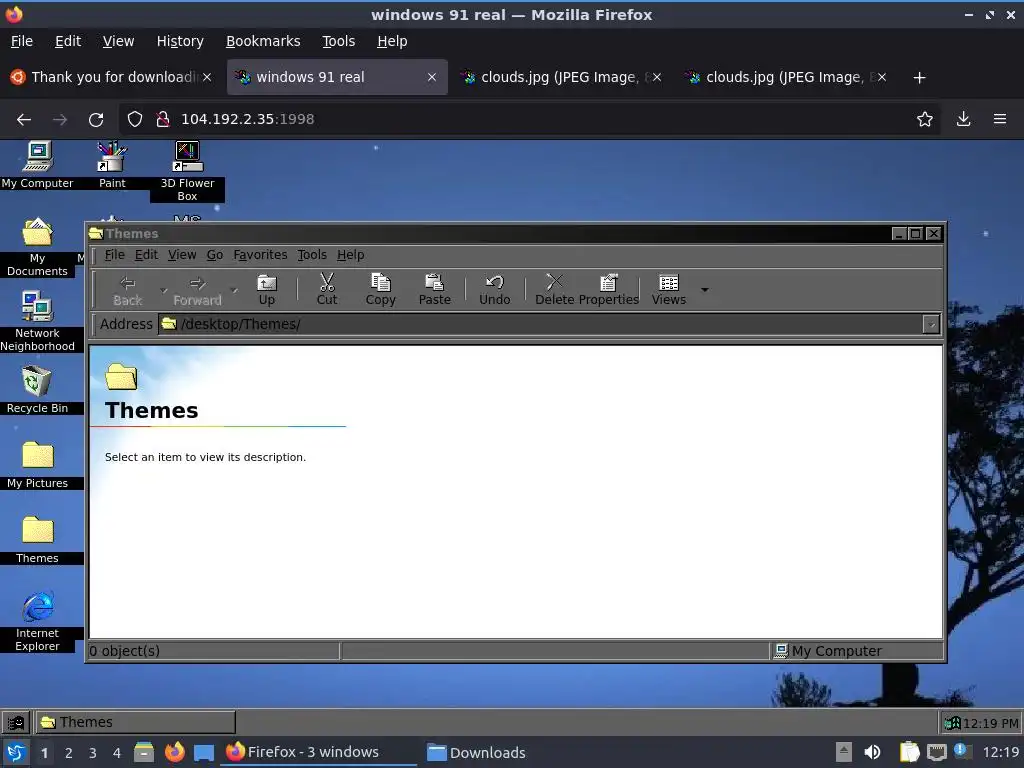
Task: Open volume control in system tray
Action: click(872, 752)
